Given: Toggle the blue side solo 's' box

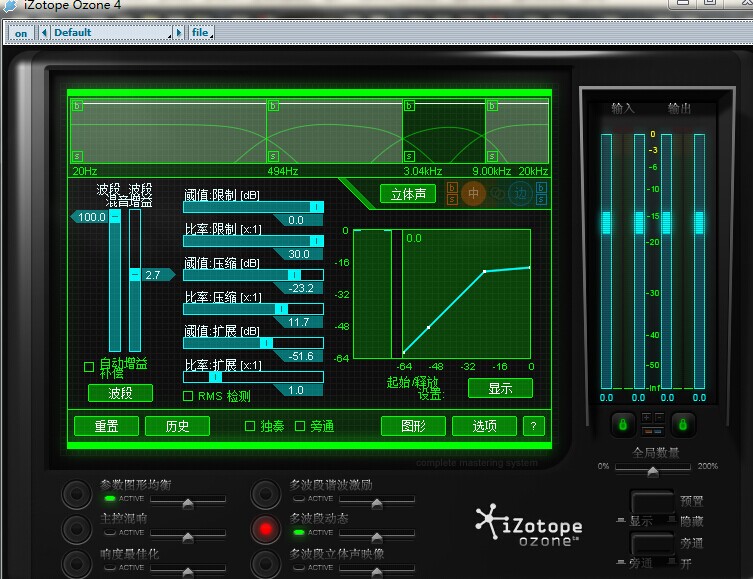Looking at the screenshot, I should coord(541,199).
